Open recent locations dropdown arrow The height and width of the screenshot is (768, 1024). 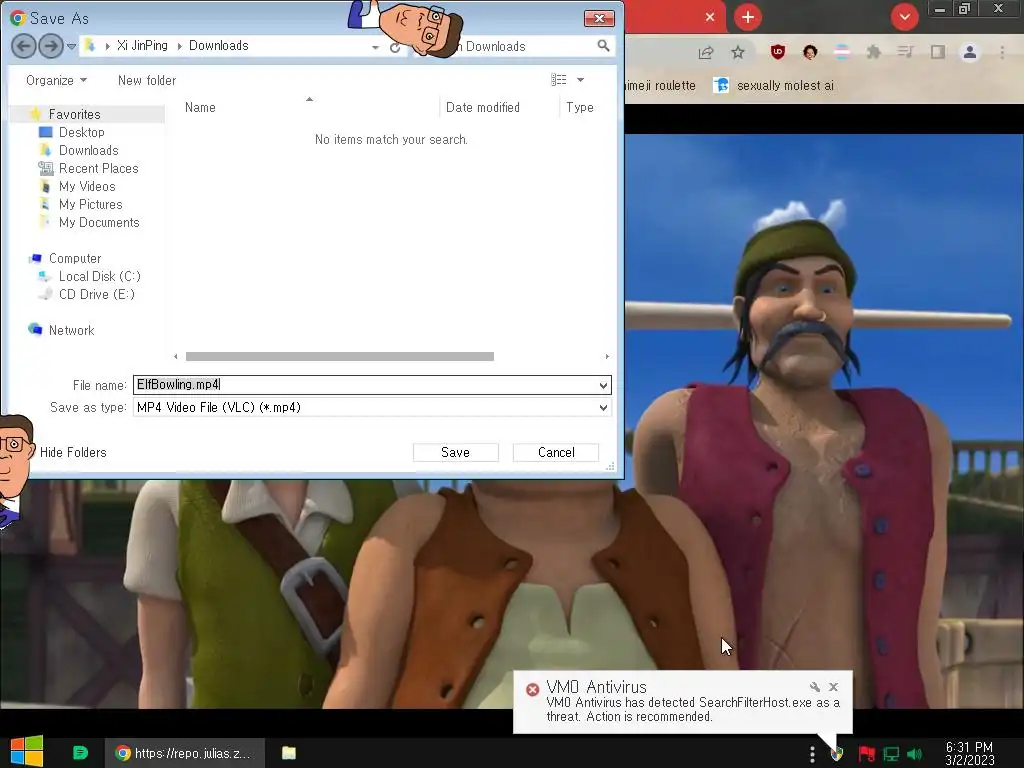(x=71, y=46)
